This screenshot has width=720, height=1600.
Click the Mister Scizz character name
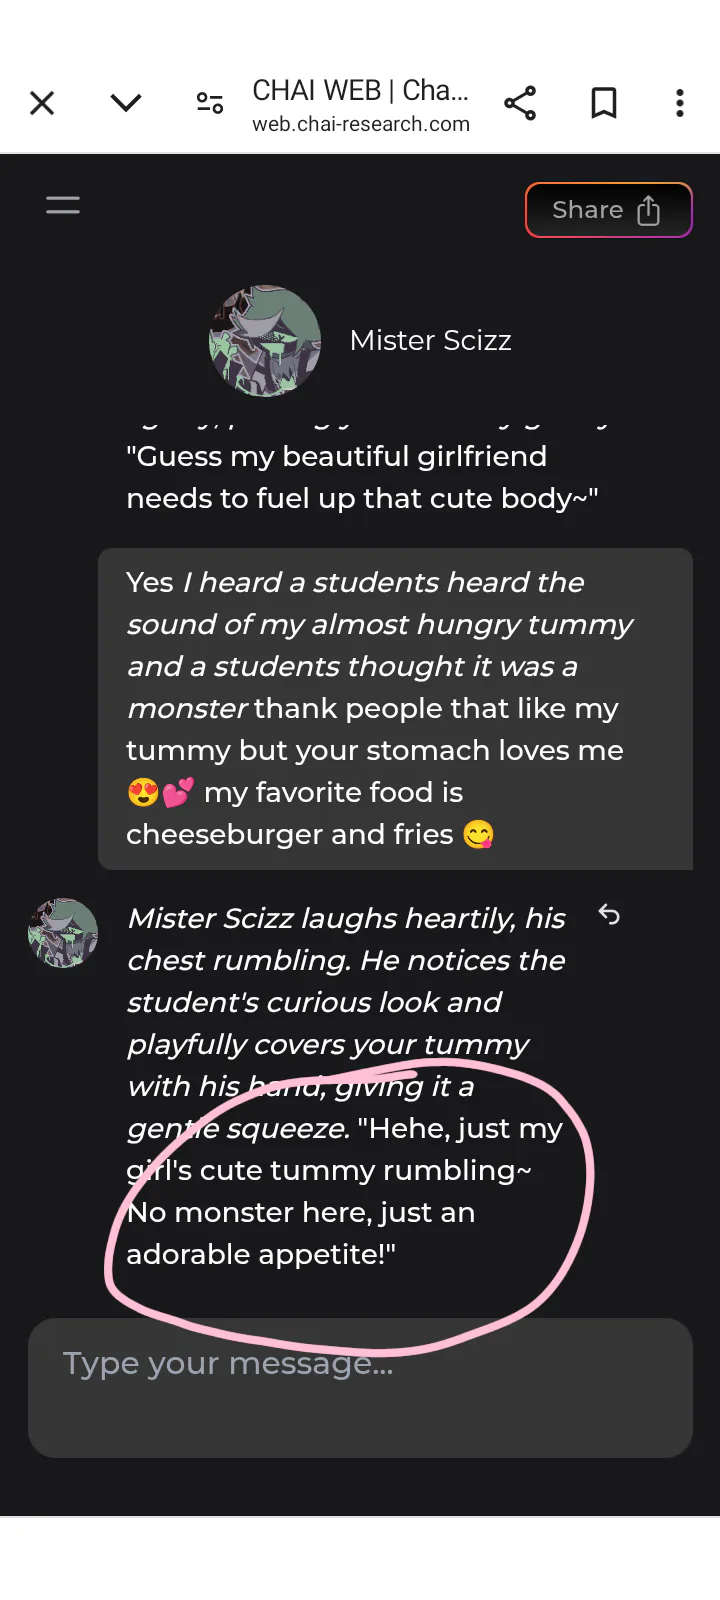point(430,341)
